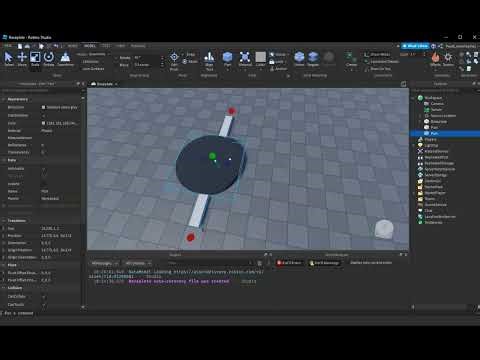The width and height of the screenshot is (480, 360).
Task: Click the viewport maximize icon above the scene
Action: pos(403,84)
